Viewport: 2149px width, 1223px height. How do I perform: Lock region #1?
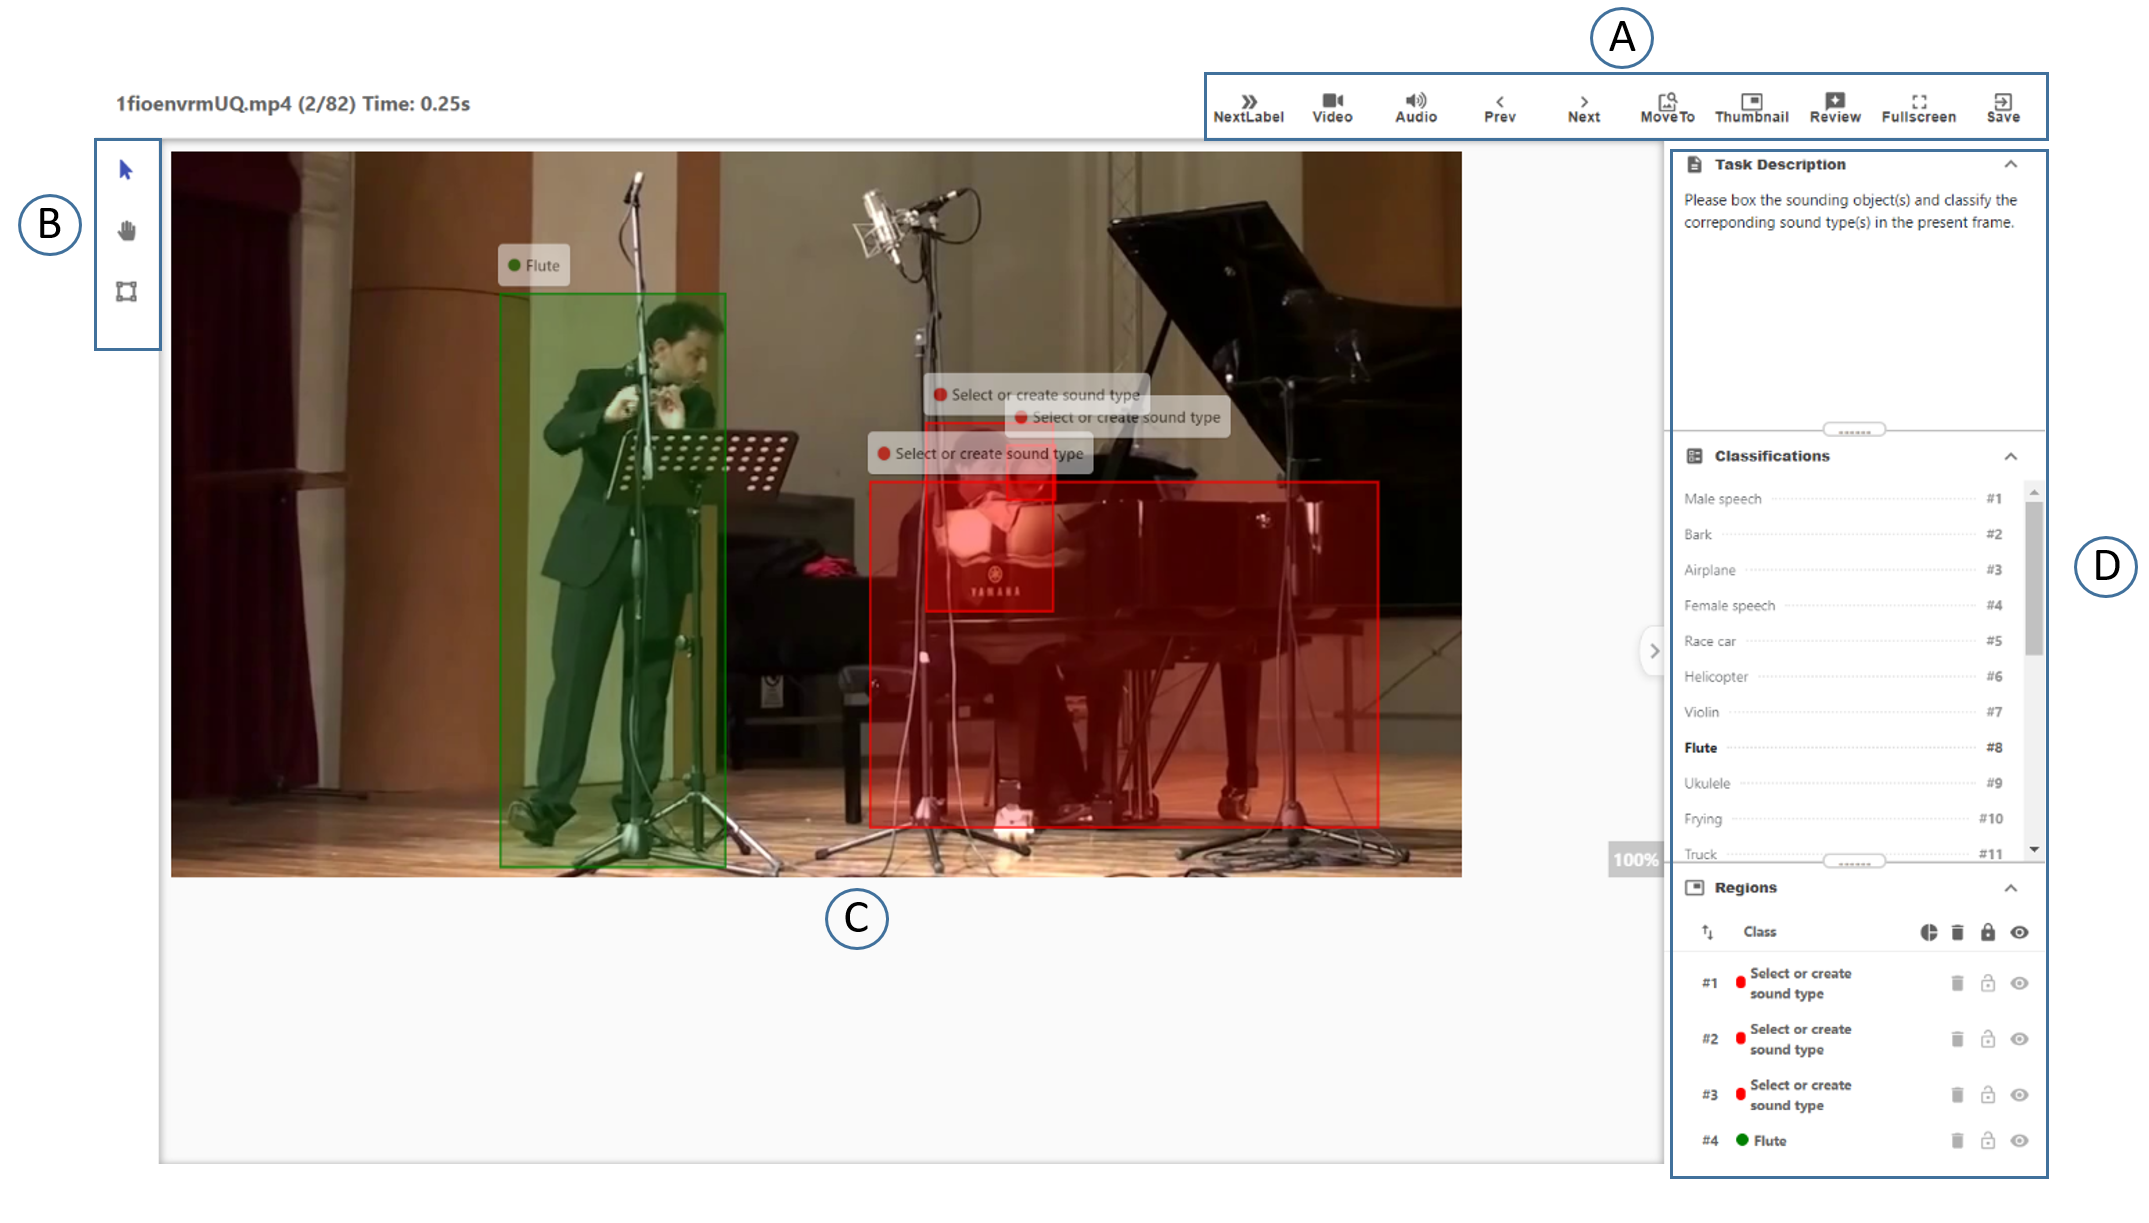(1988, 983)
